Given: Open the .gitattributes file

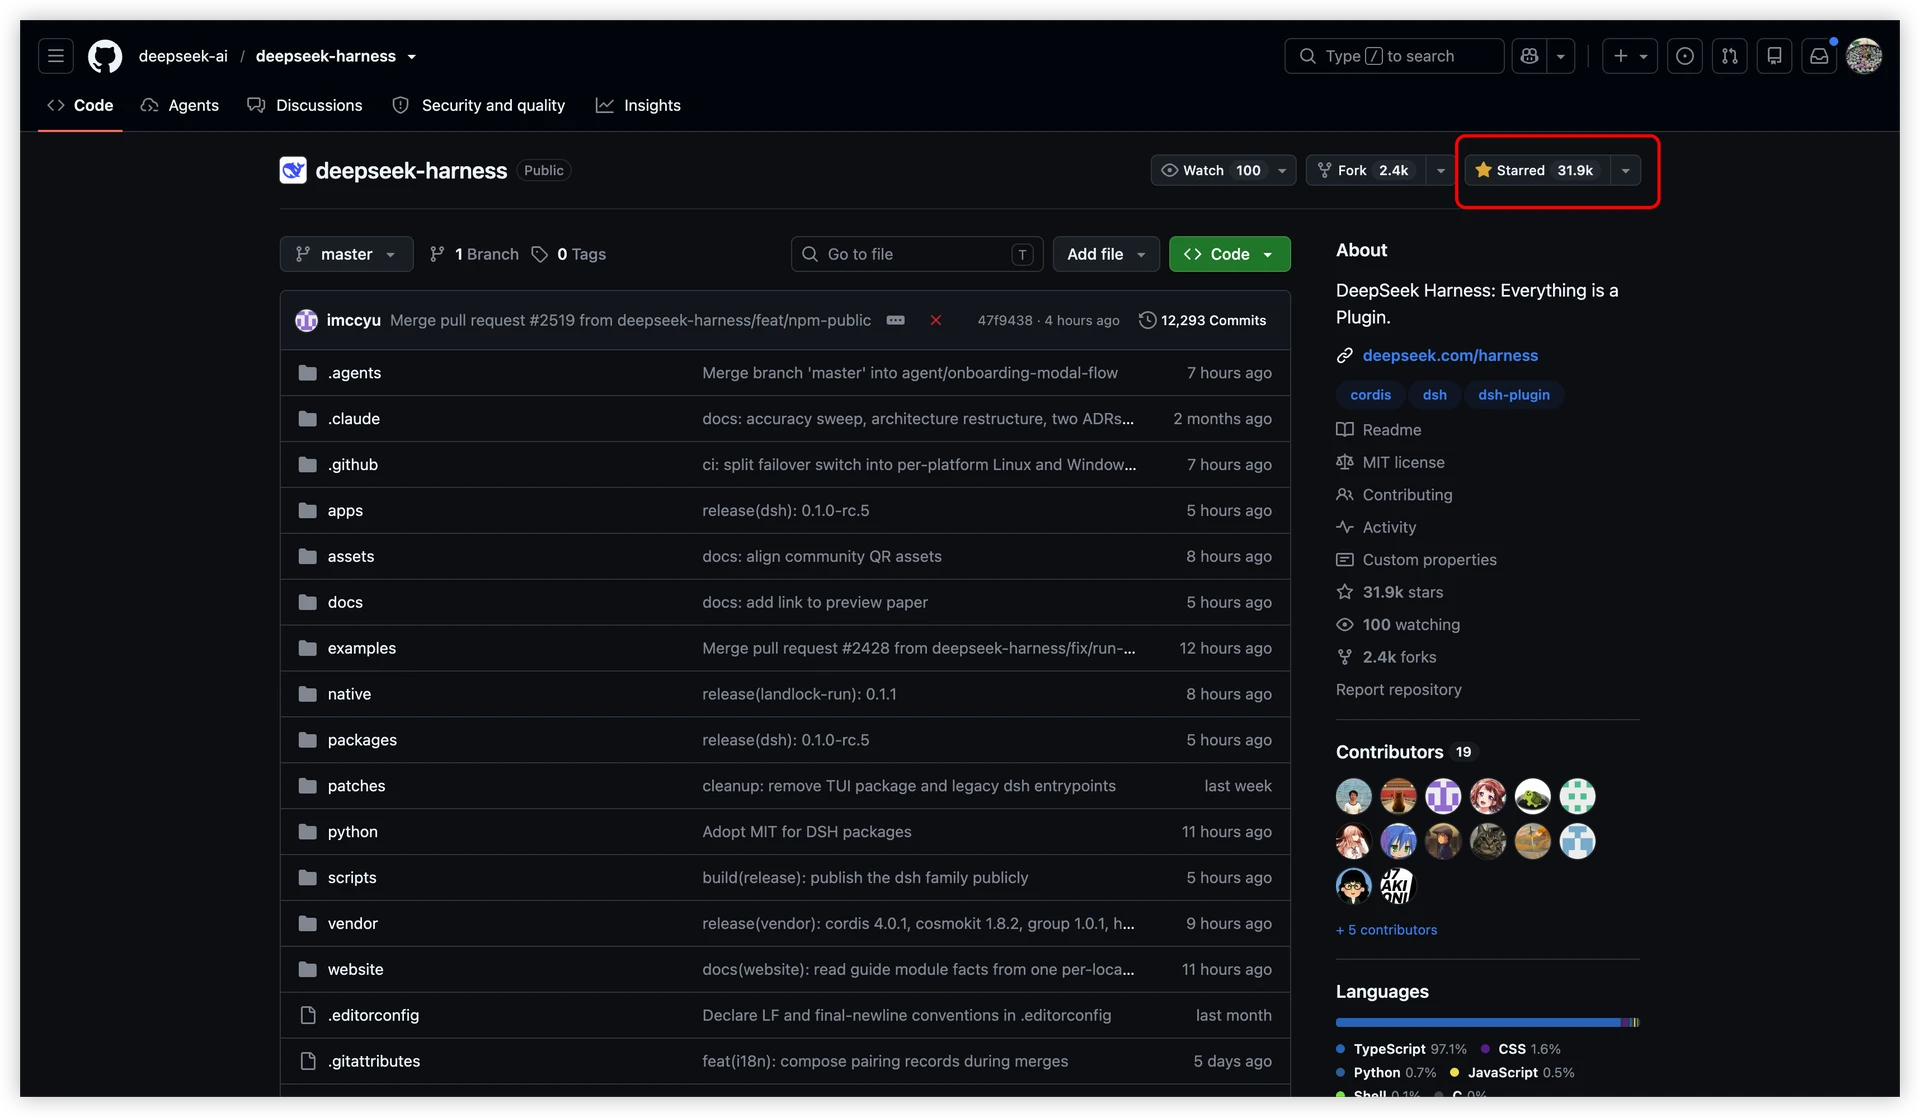Looking at the screenshot, I should point(374,1061).
